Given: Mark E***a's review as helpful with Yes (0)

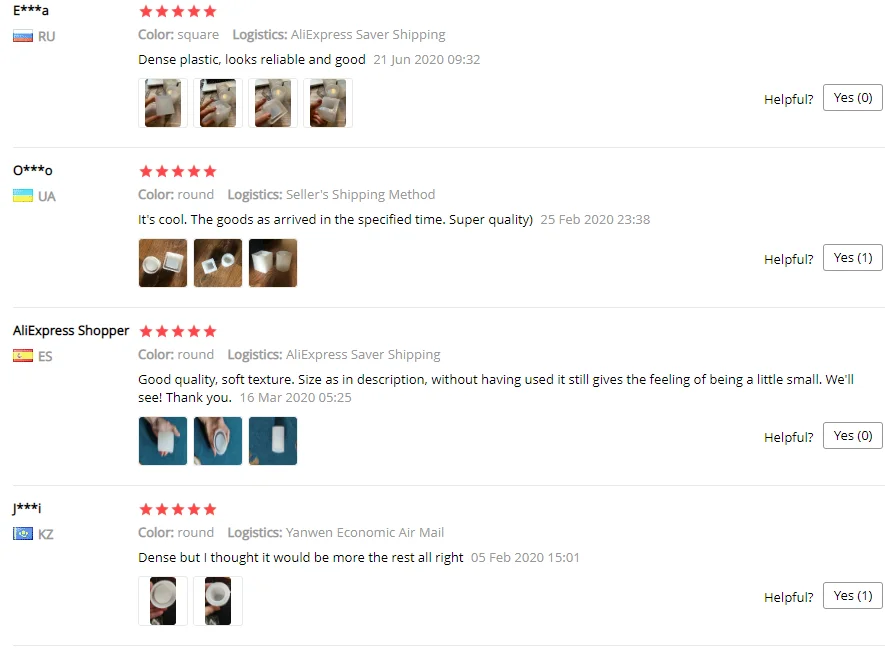Looking at the screenshot, I should pyautogui.click(x=852, y=98).
